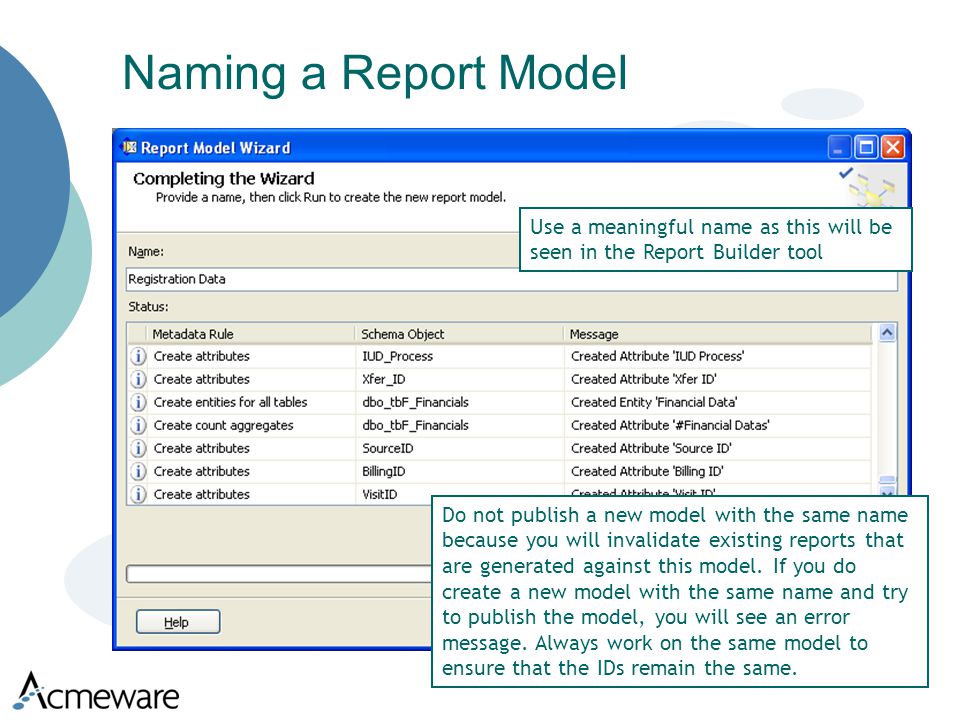Select 'Created Entity 'Financial Data'' message

(x=654, y=402)
